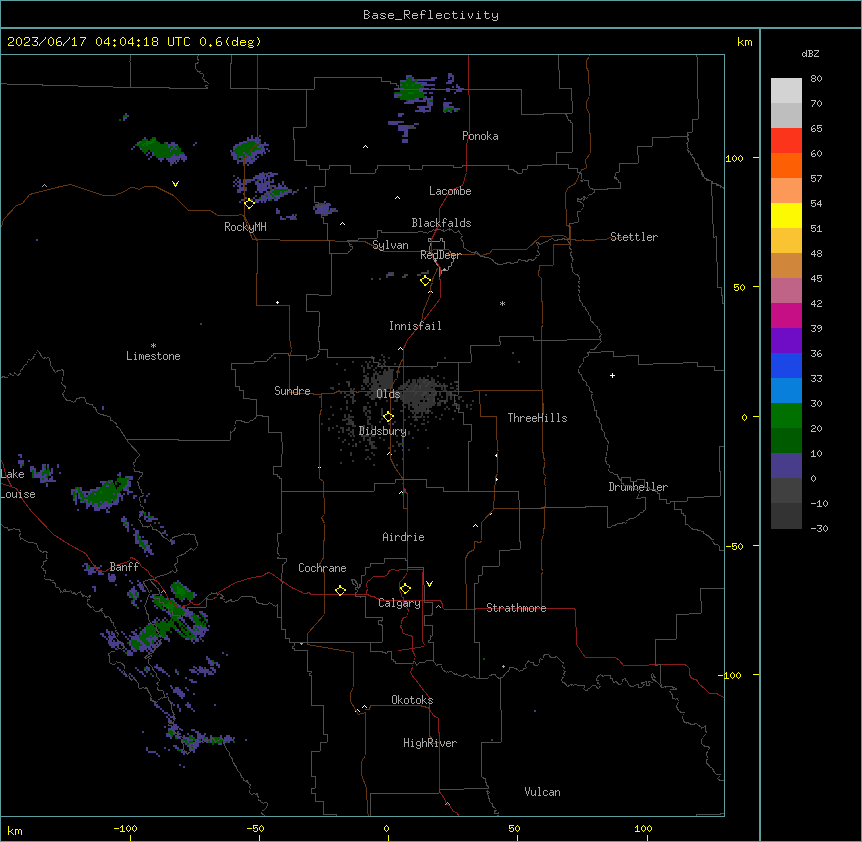862x842 pixels.
Task: Select the light gray 80 dBZ legend color
Action: pos(786,90)
